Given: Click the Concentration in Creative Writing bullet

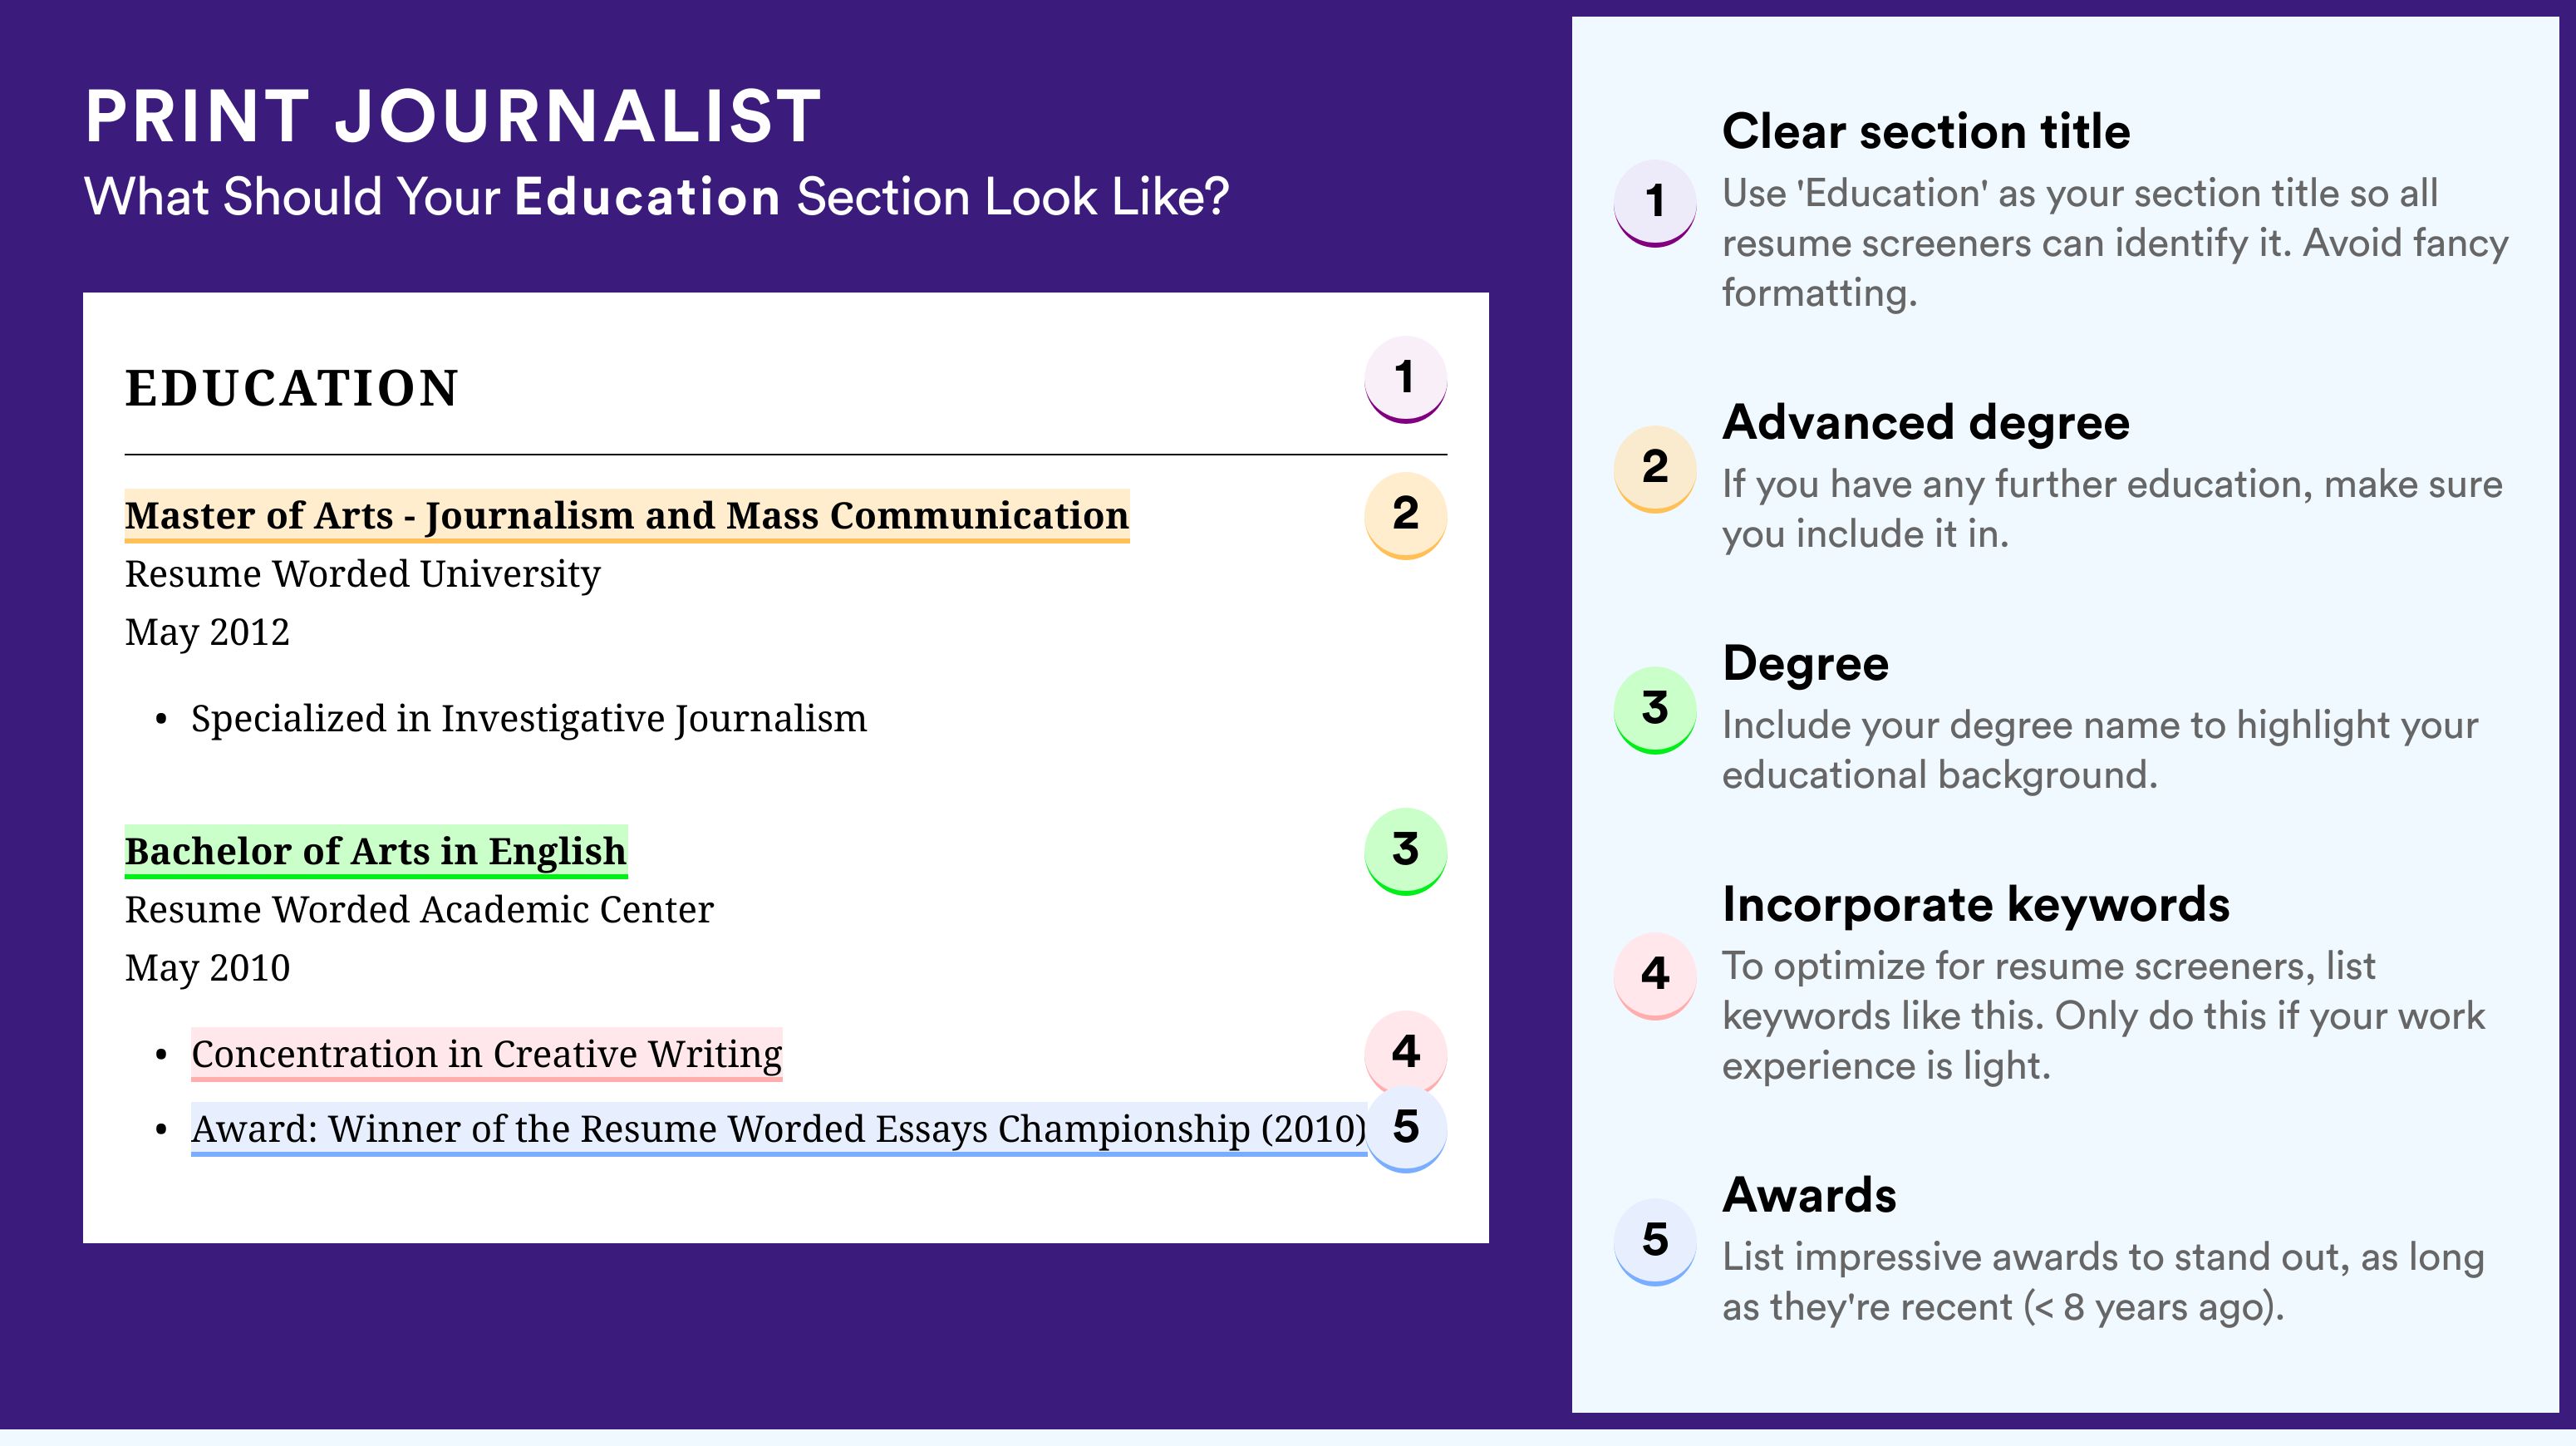Looking at the screenshot, I should click(487, 1054).
